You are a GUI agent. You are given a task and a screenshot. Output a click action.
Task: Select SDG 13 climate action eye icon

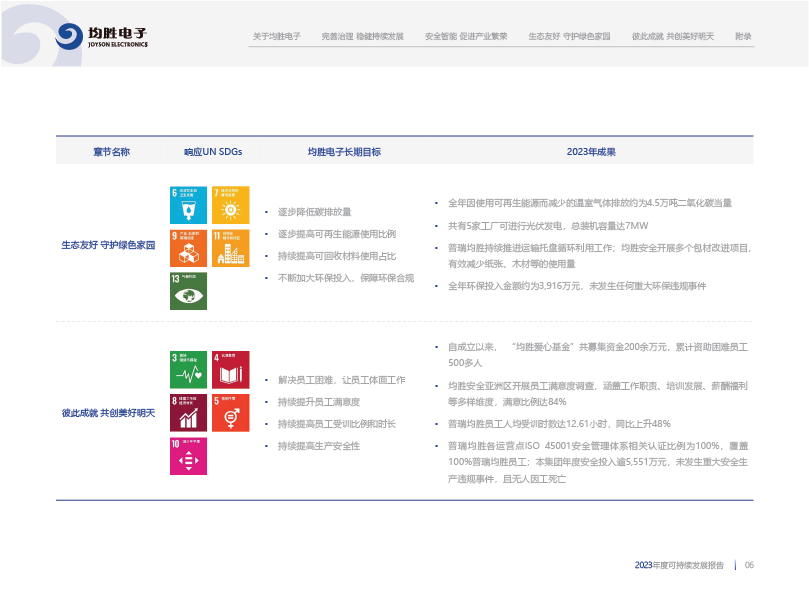pos(188,291)
